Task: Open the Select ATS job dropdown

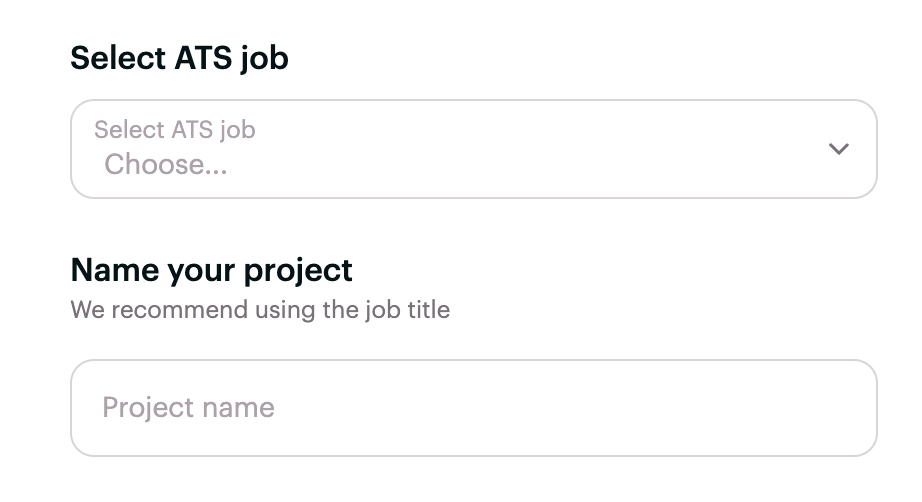Action: [x=473, y=149]
